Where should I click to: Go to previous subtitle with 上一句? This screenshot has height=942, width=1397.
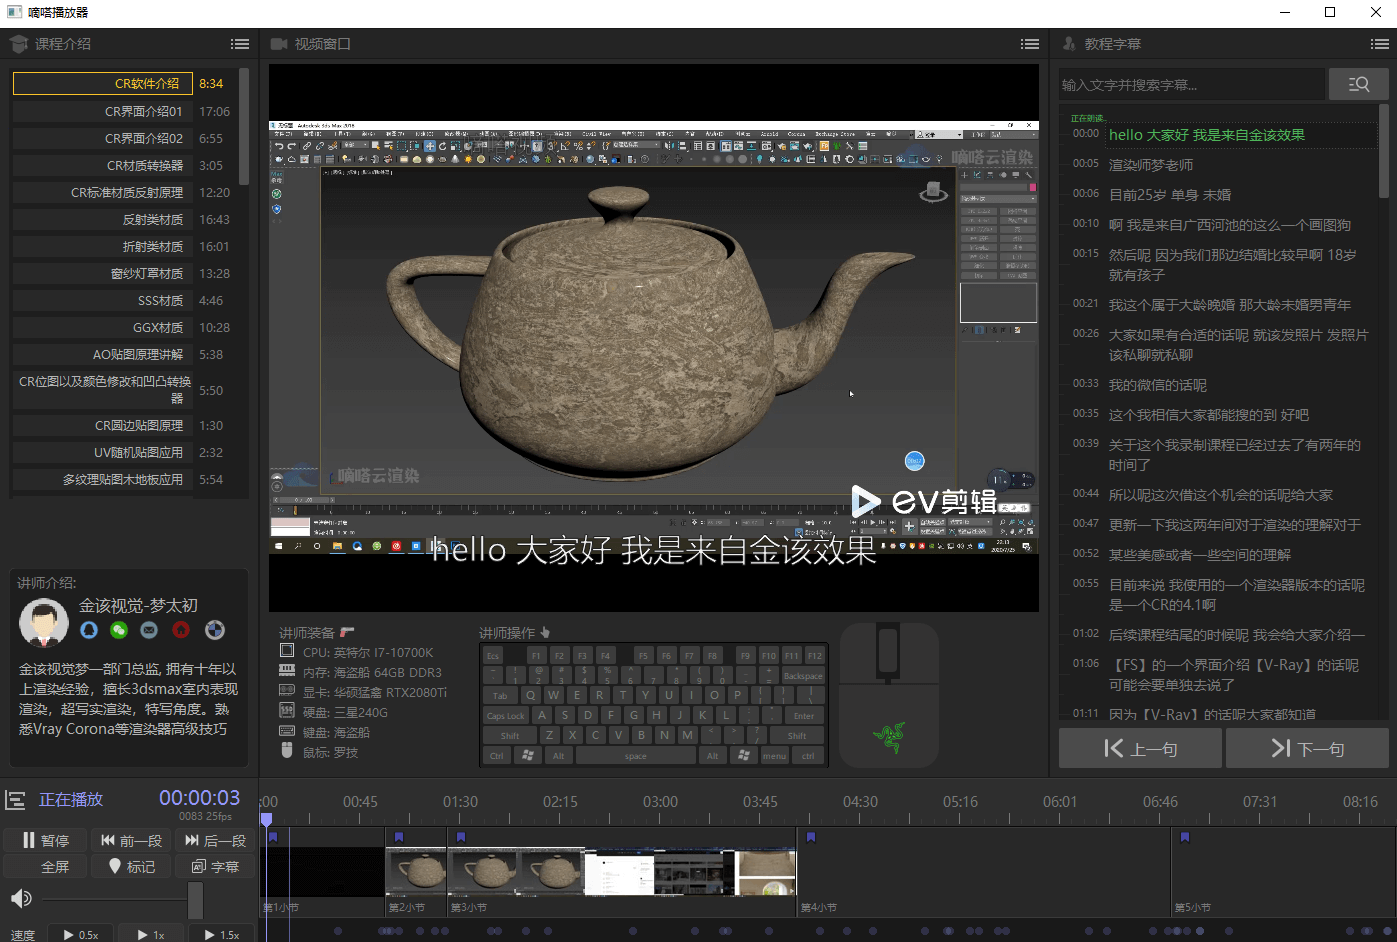point(1140,748)
